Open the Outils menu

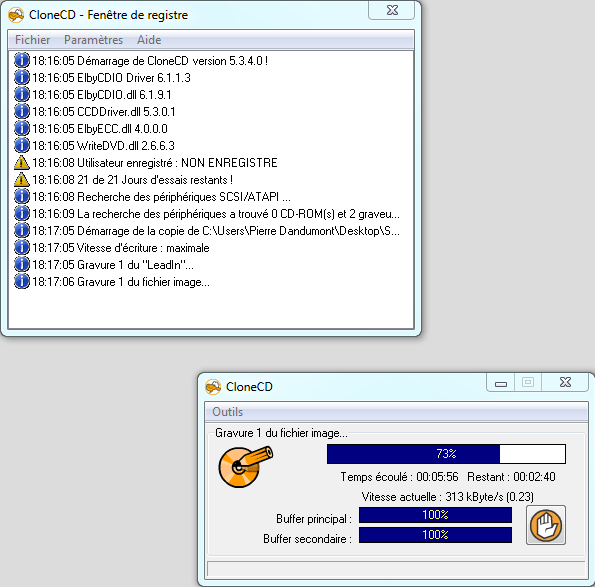(228, 412)
